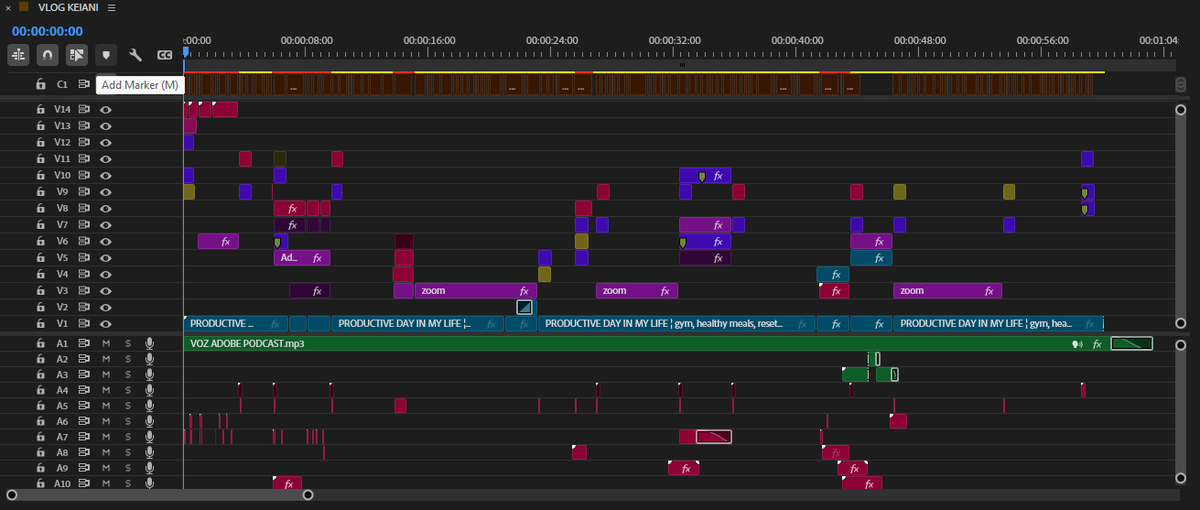Click voice-over record microphone on A3
The image size is (1200, 510).
pos(149,374)
